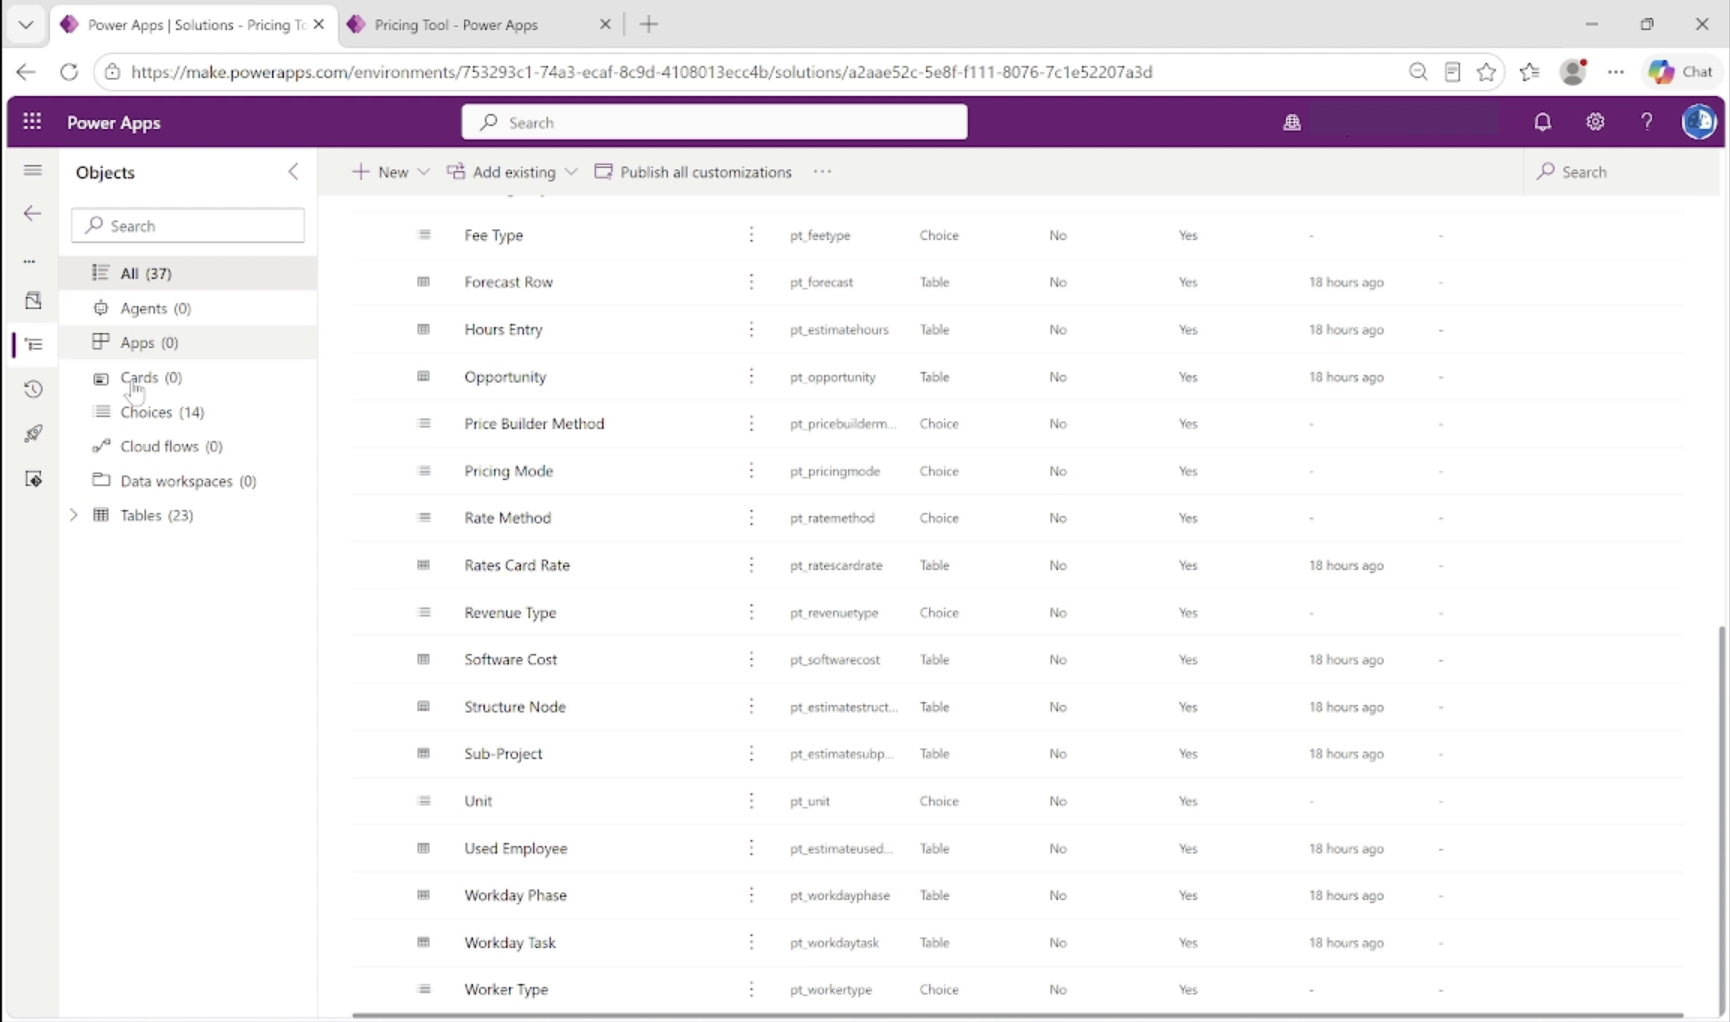Click the back arrow in left rail
Viewport: 1730px width, 1022px height.
[33, 213]
